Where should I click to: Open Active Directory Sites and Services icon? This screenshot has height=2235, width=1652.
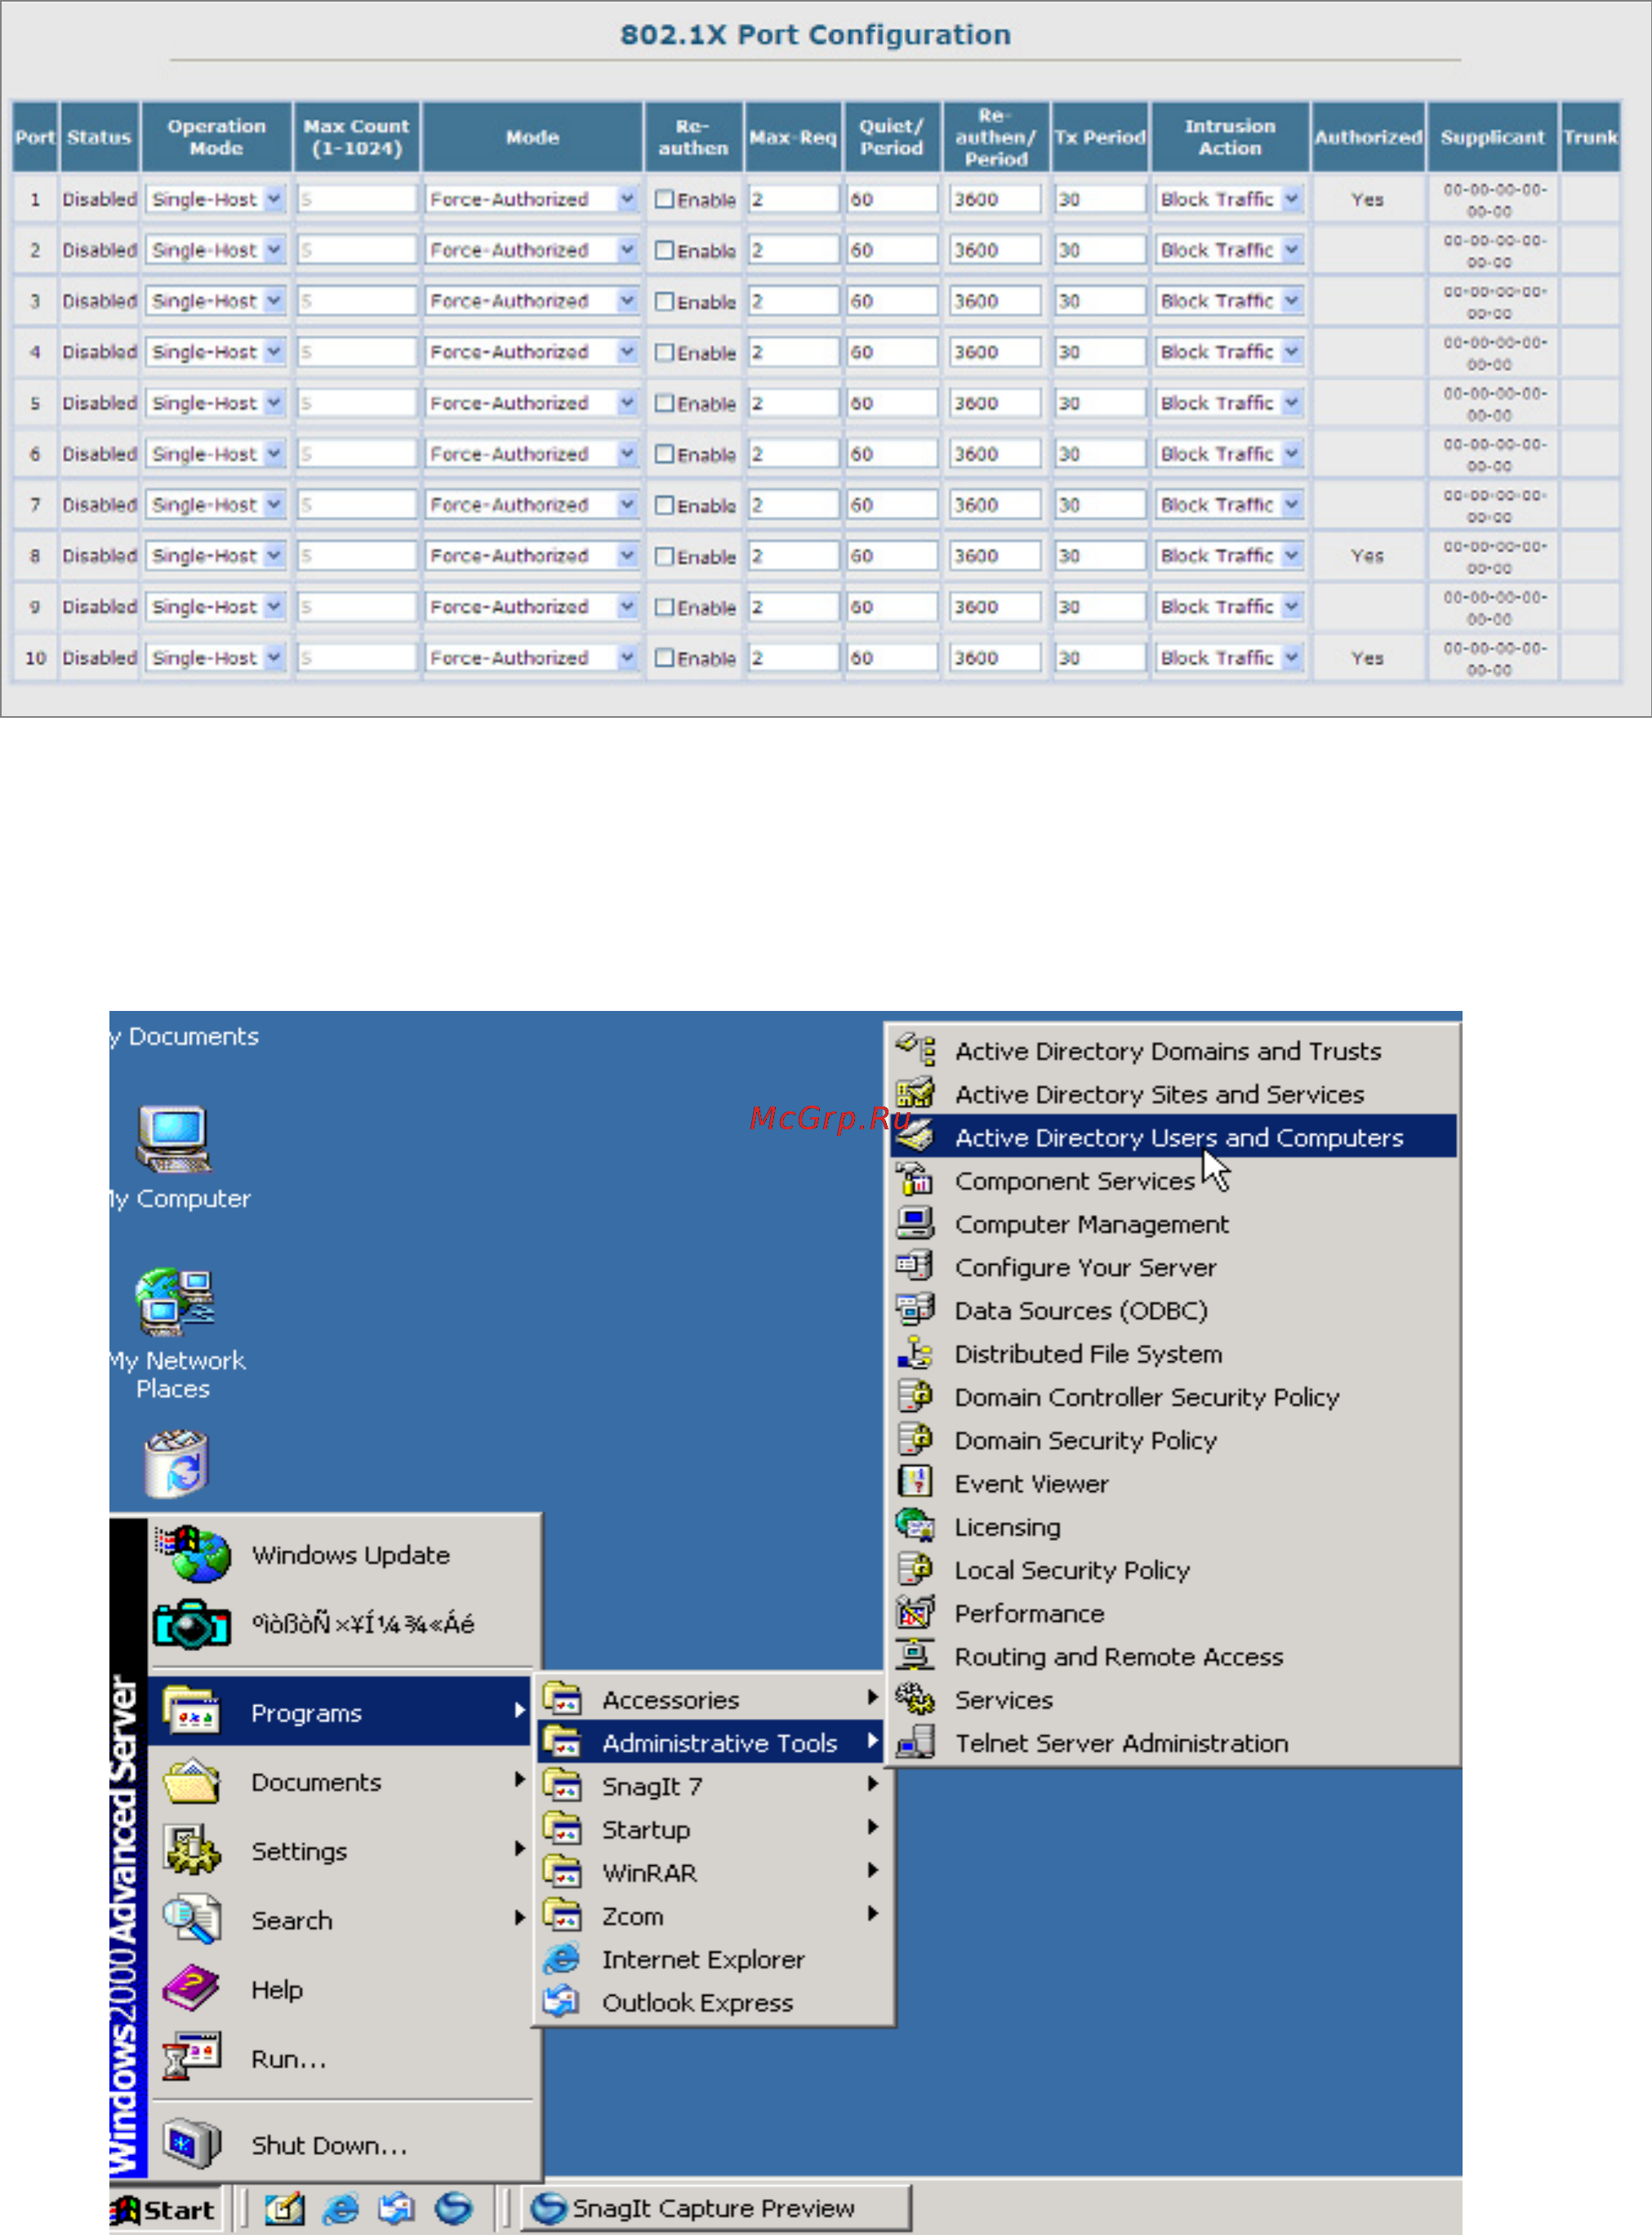click(x=915, y=1093)
